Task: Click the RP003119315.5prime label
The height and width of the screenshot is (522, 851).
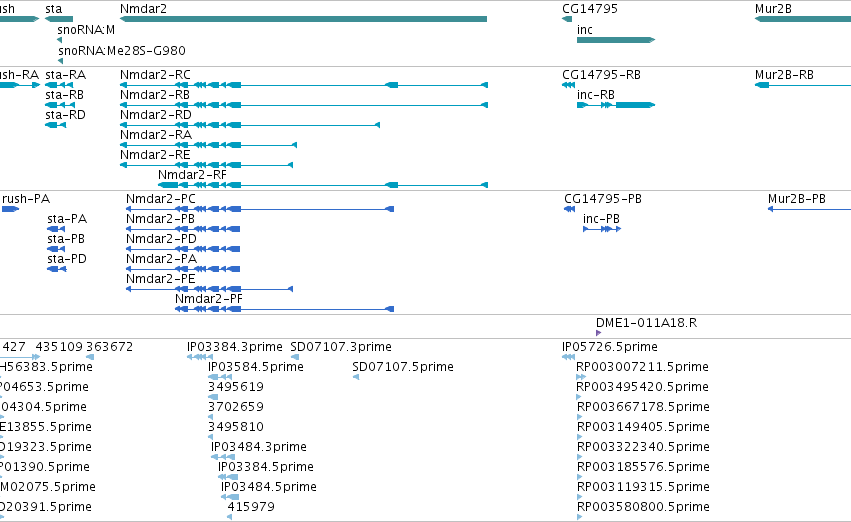Action: (x=643, y=487)
